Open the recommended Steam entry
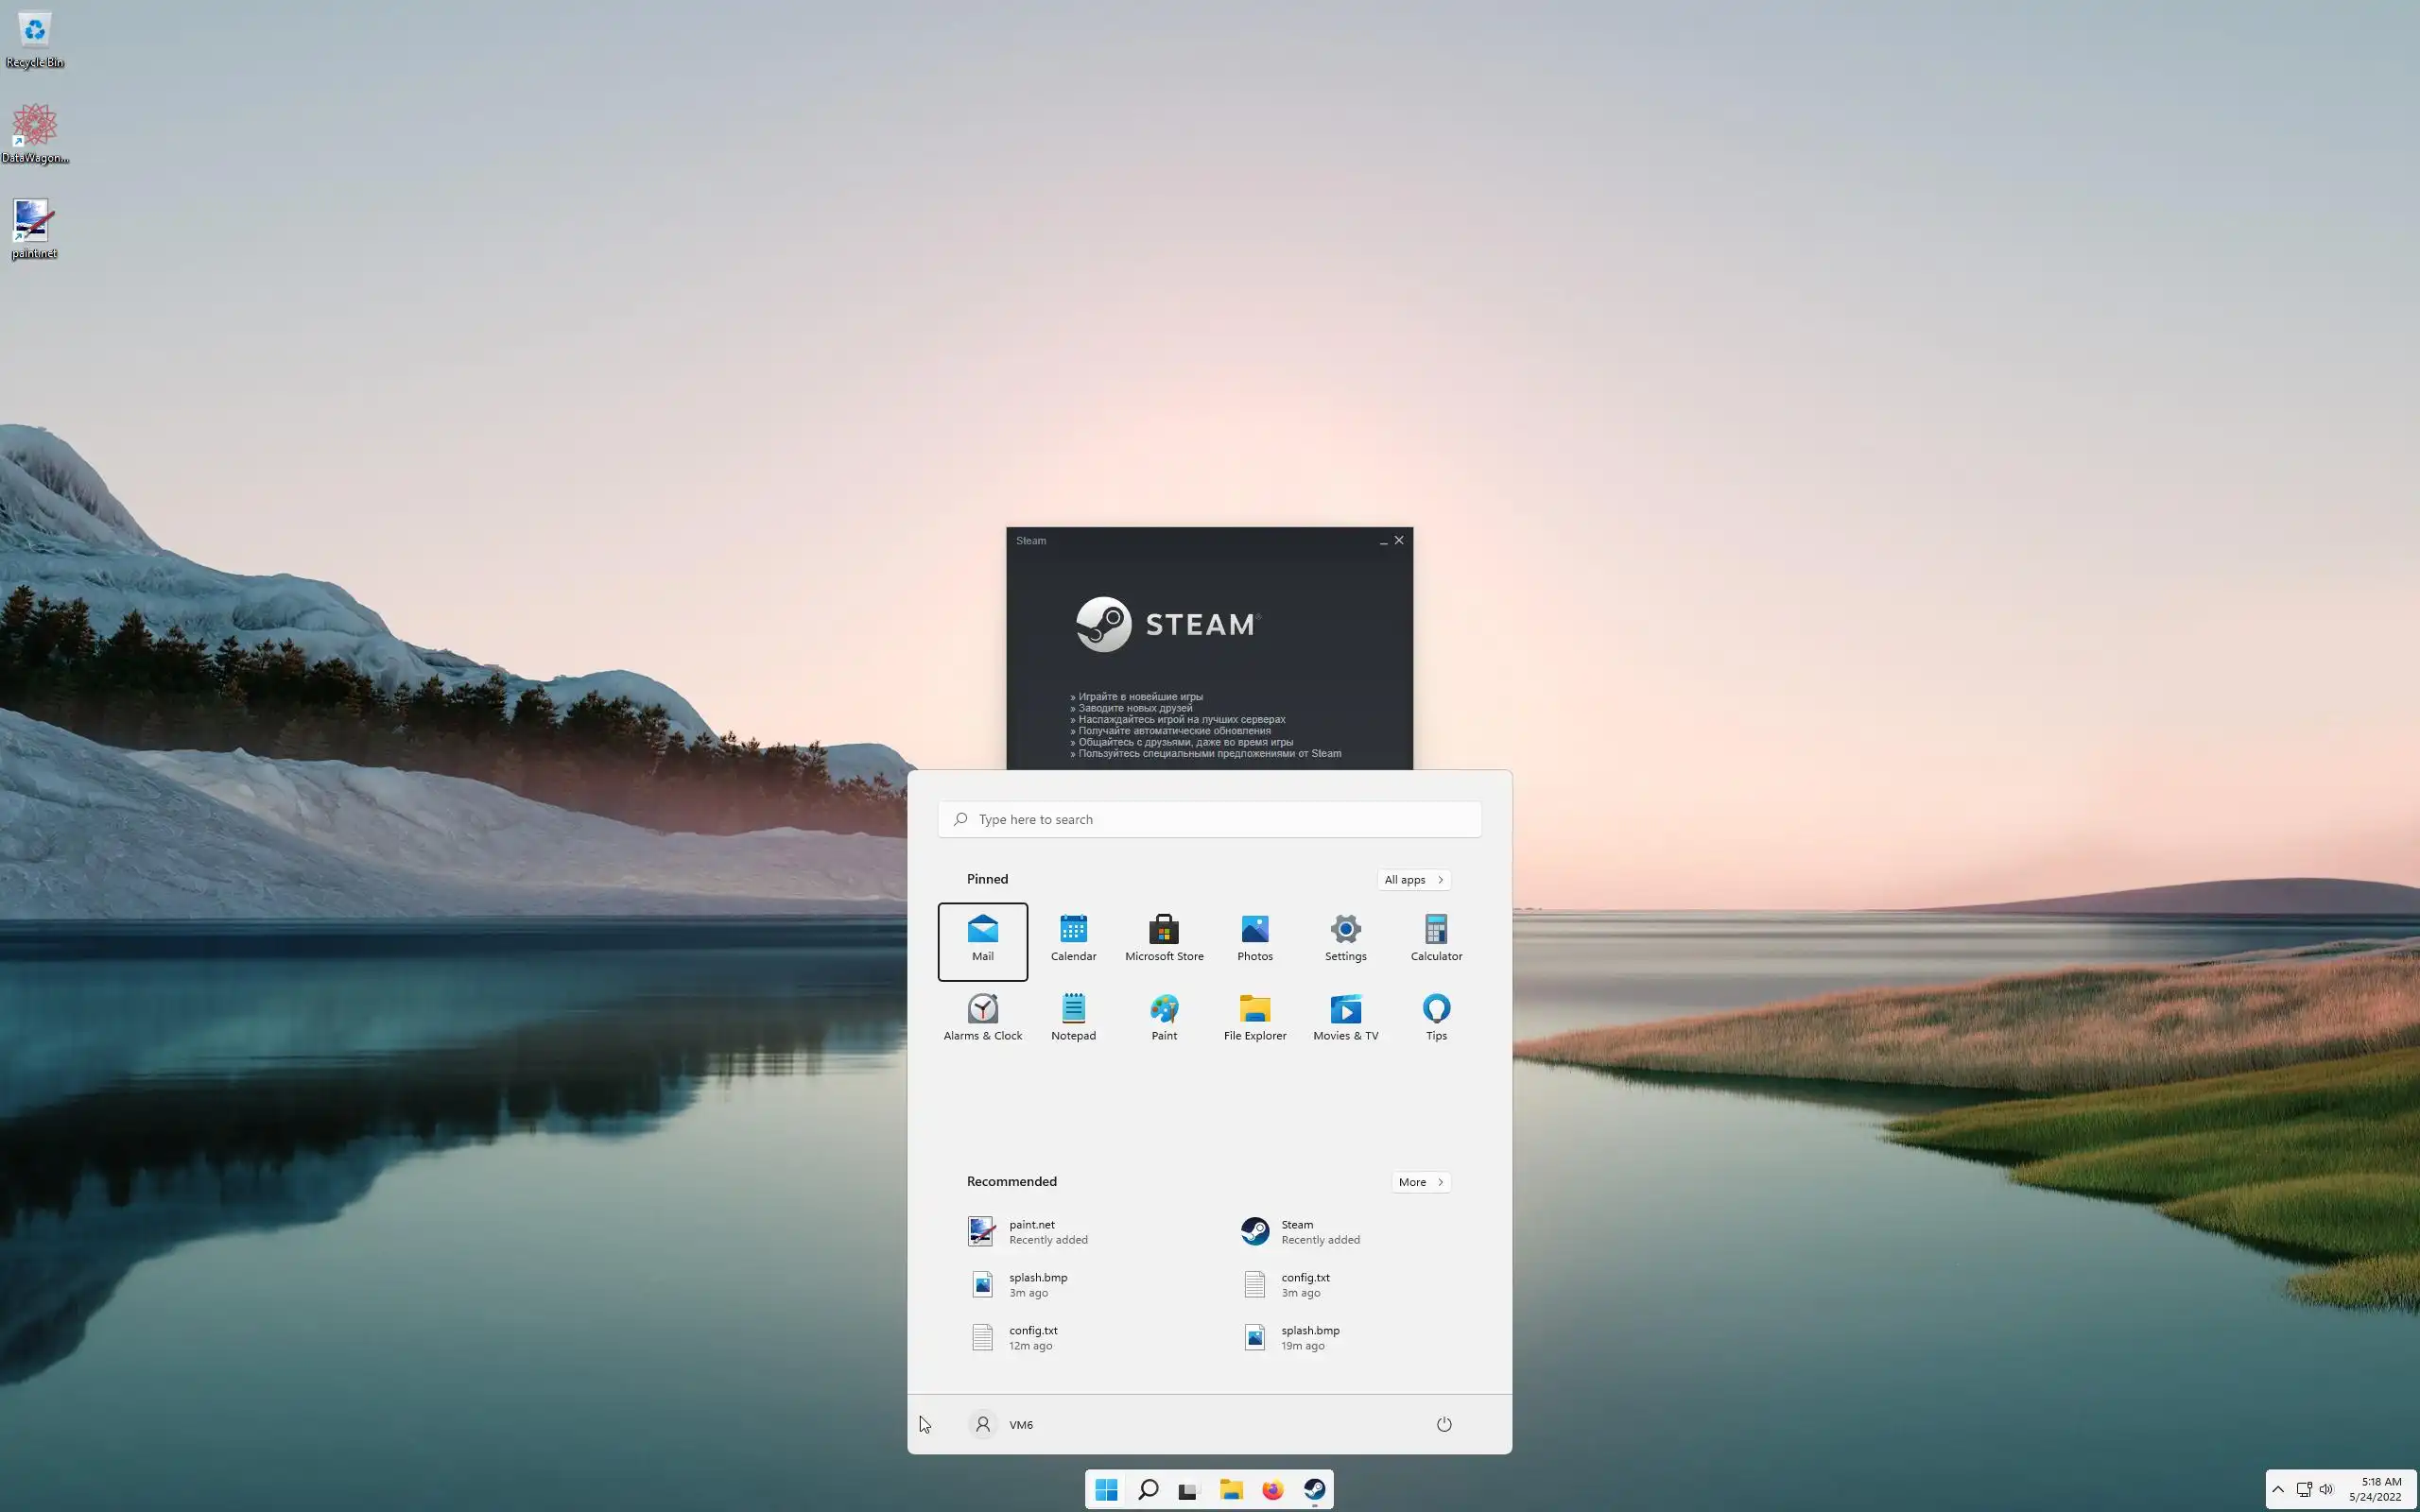 (1300, 1231)
